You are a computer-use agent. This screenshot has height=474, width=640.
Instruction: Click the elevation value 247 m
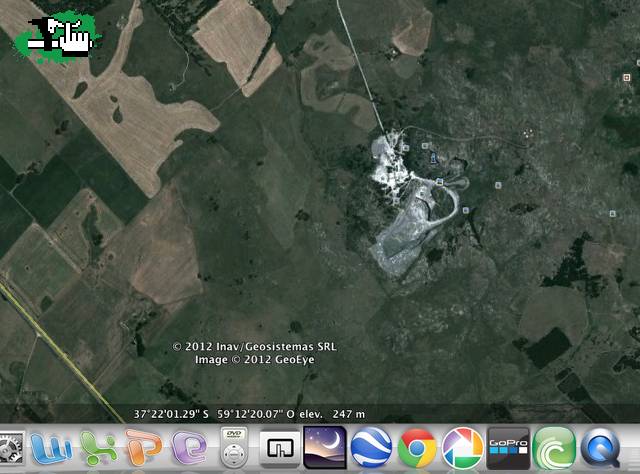(349, 414)
